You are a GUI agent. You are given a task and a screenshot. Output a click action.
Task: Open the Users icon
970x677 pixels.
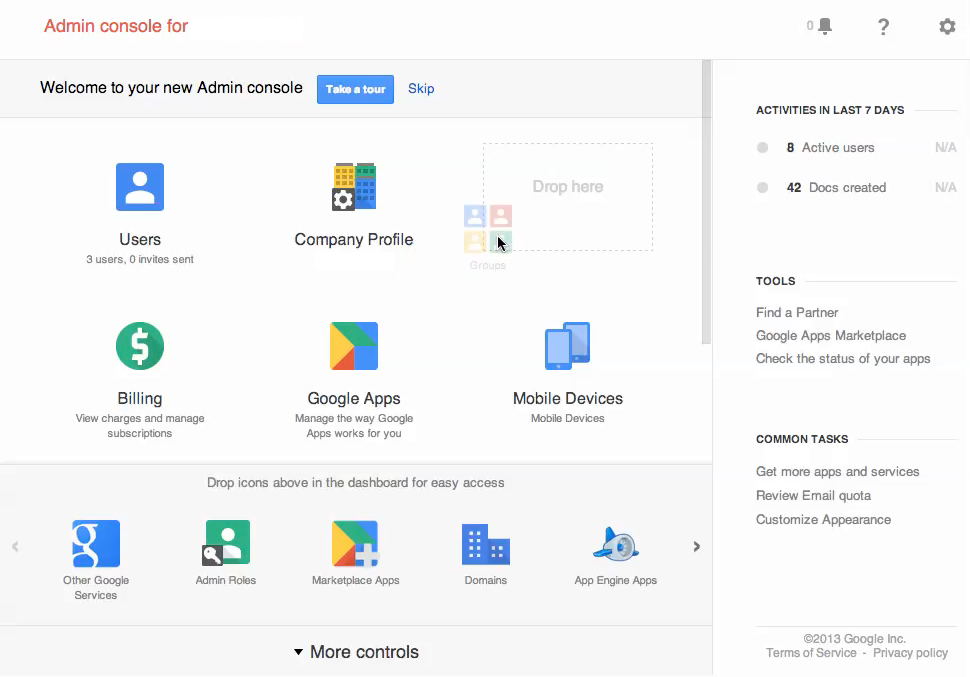140,187
